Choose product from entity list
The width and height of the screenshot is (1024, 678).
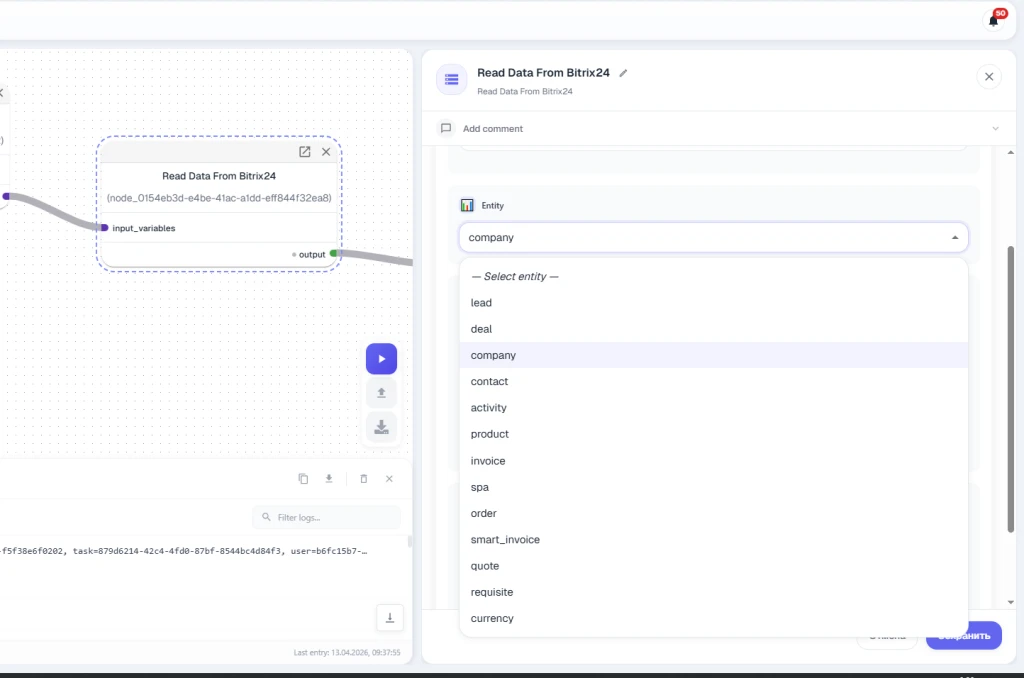(x=713, y=434)
